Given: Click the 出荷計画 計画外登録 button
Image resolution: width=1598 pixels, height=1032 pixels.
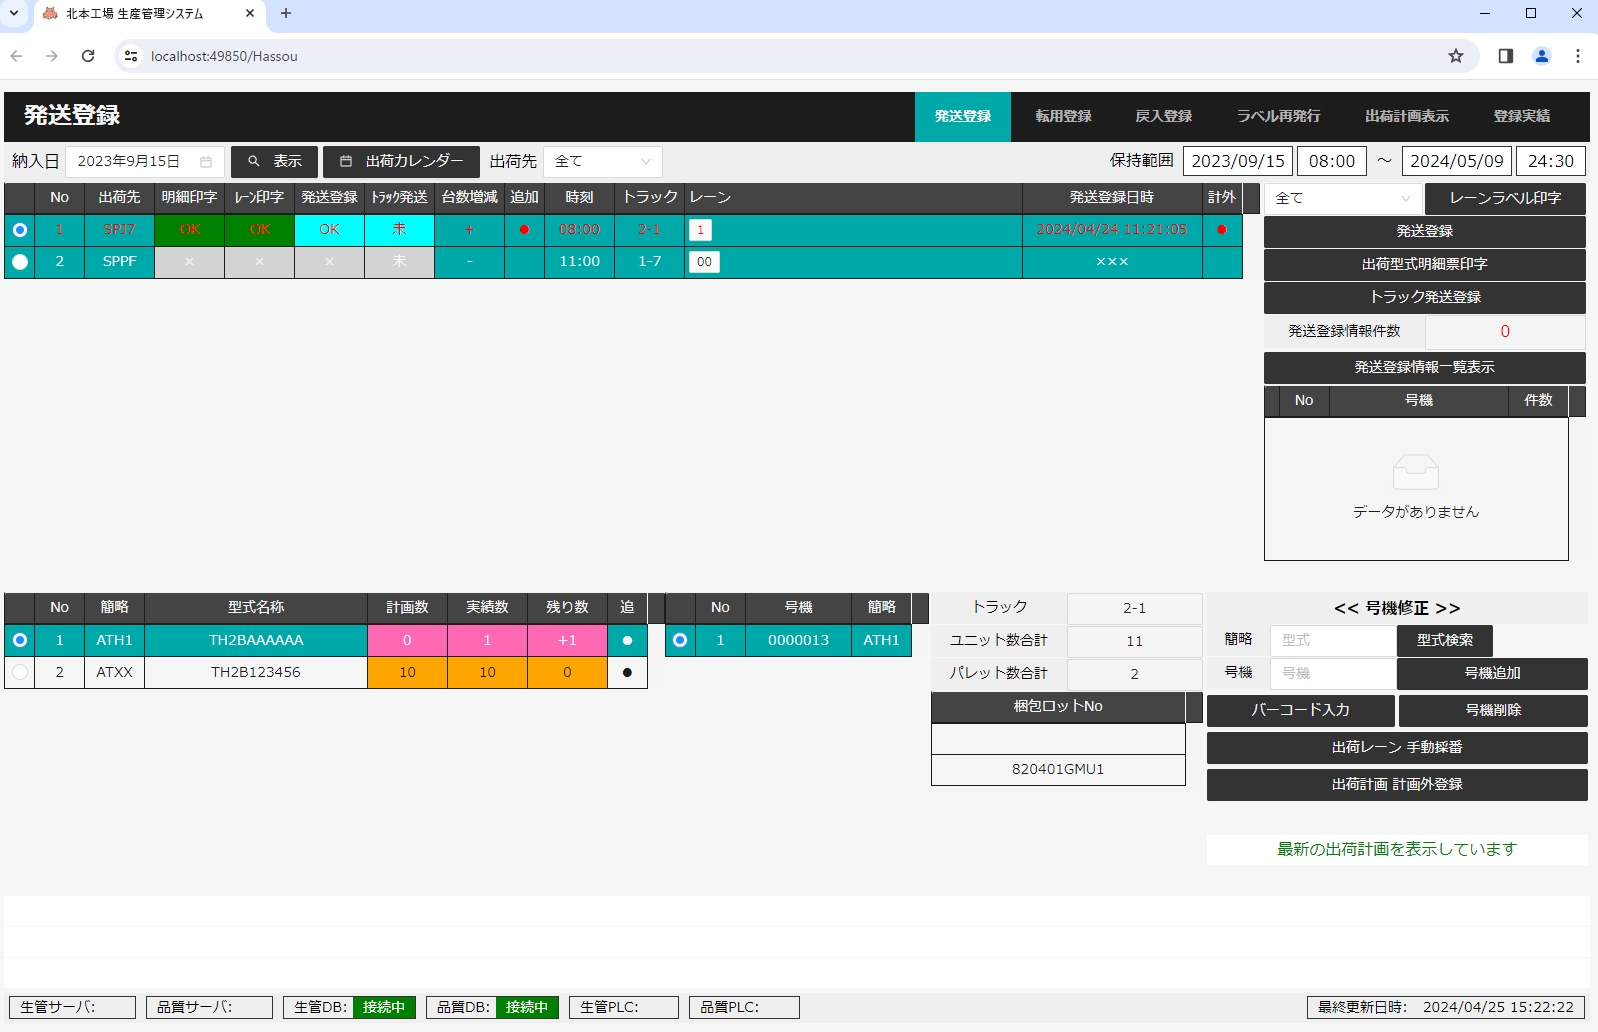Looking at the screenshot, I should click(x=1397, y=785).
